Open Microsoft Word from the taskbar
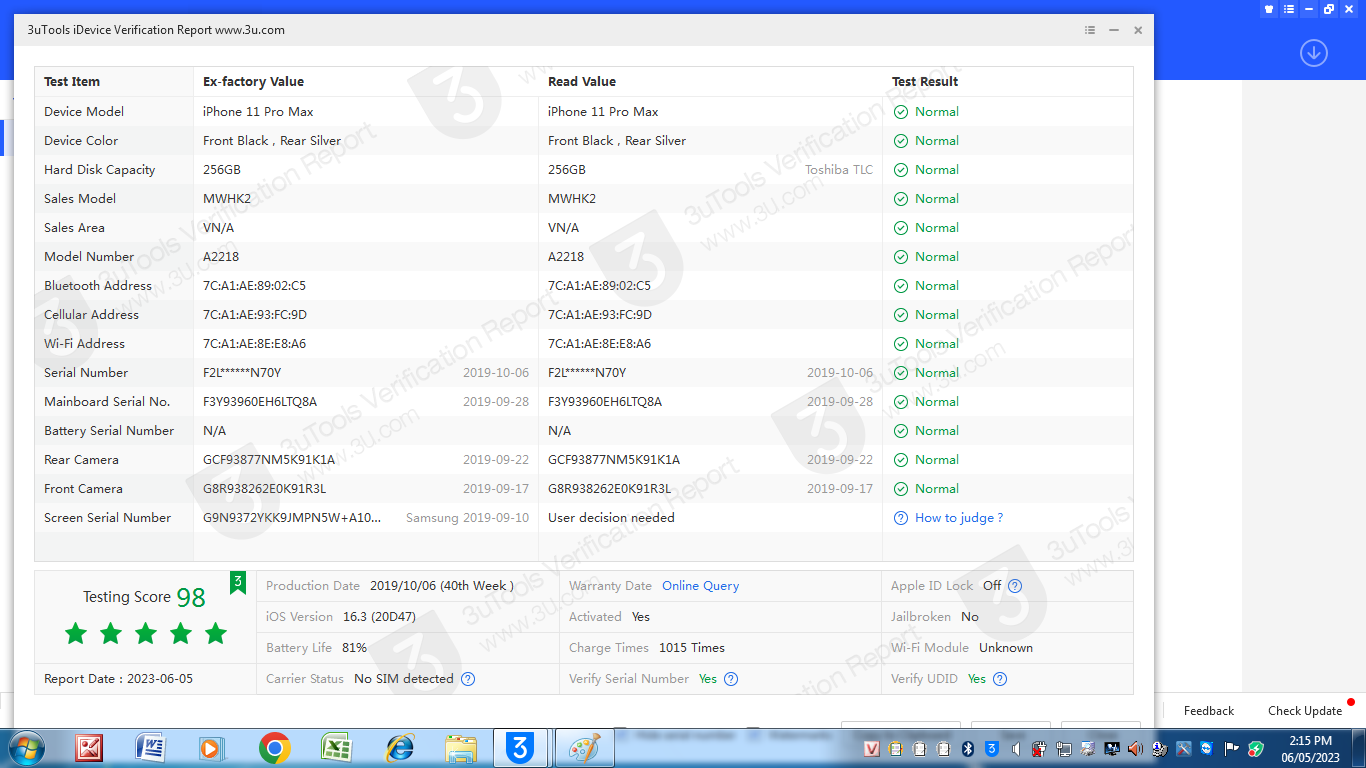The image size is (1366, 768). [150, 748]
